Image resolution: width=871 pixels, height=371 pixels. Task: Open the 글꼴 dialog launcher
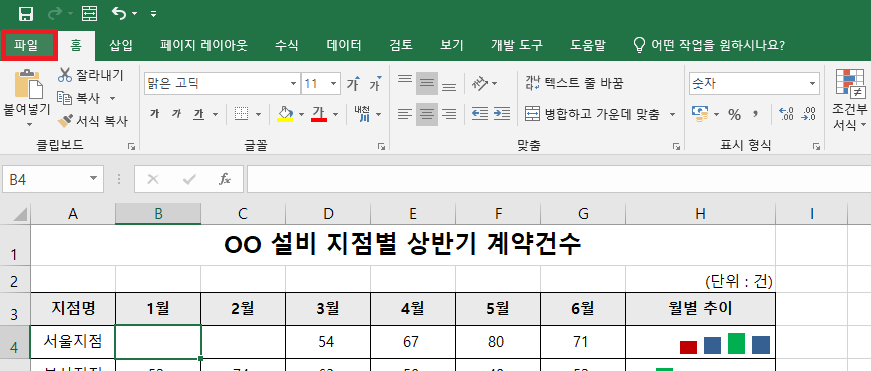click(x=382, y=147)
